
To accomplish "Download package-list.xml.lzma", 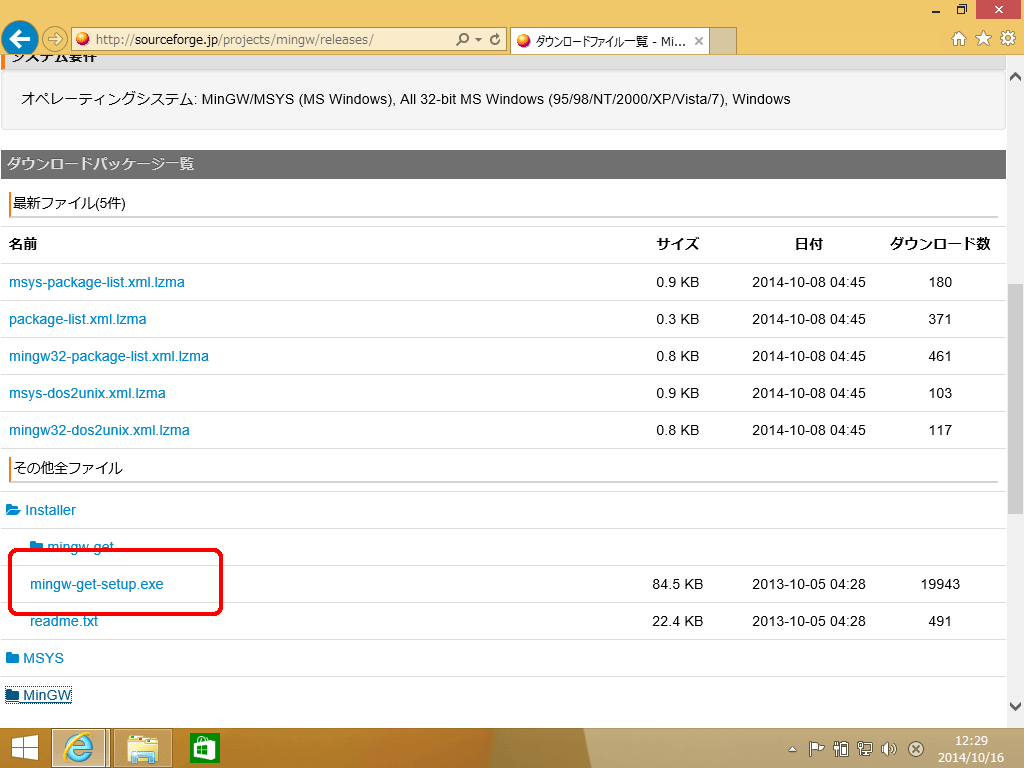I will (78, 319).
